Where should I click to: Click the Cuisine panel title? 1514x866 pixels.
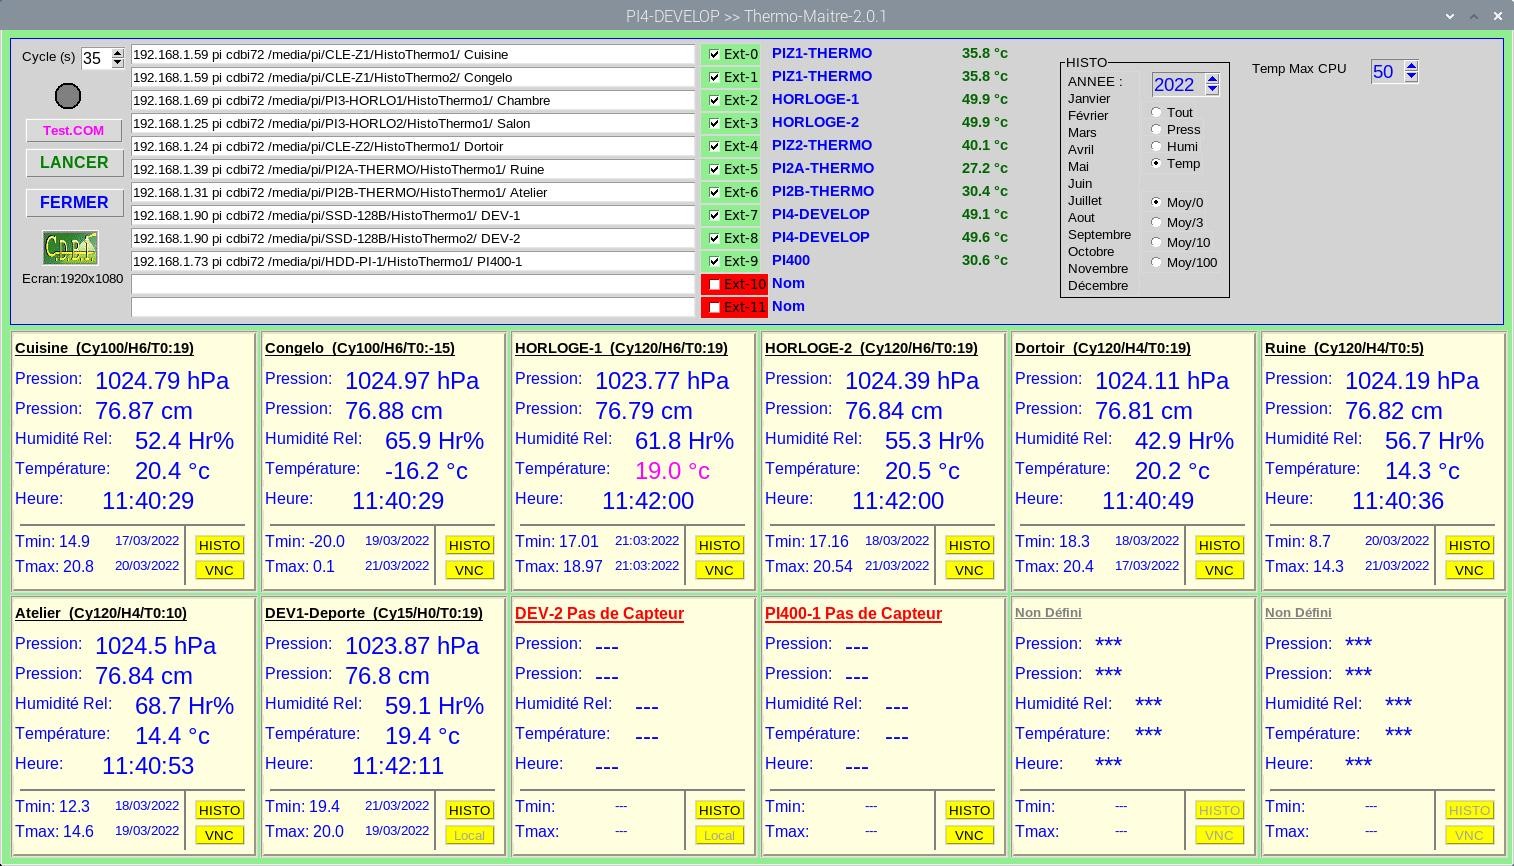(104, 348)
